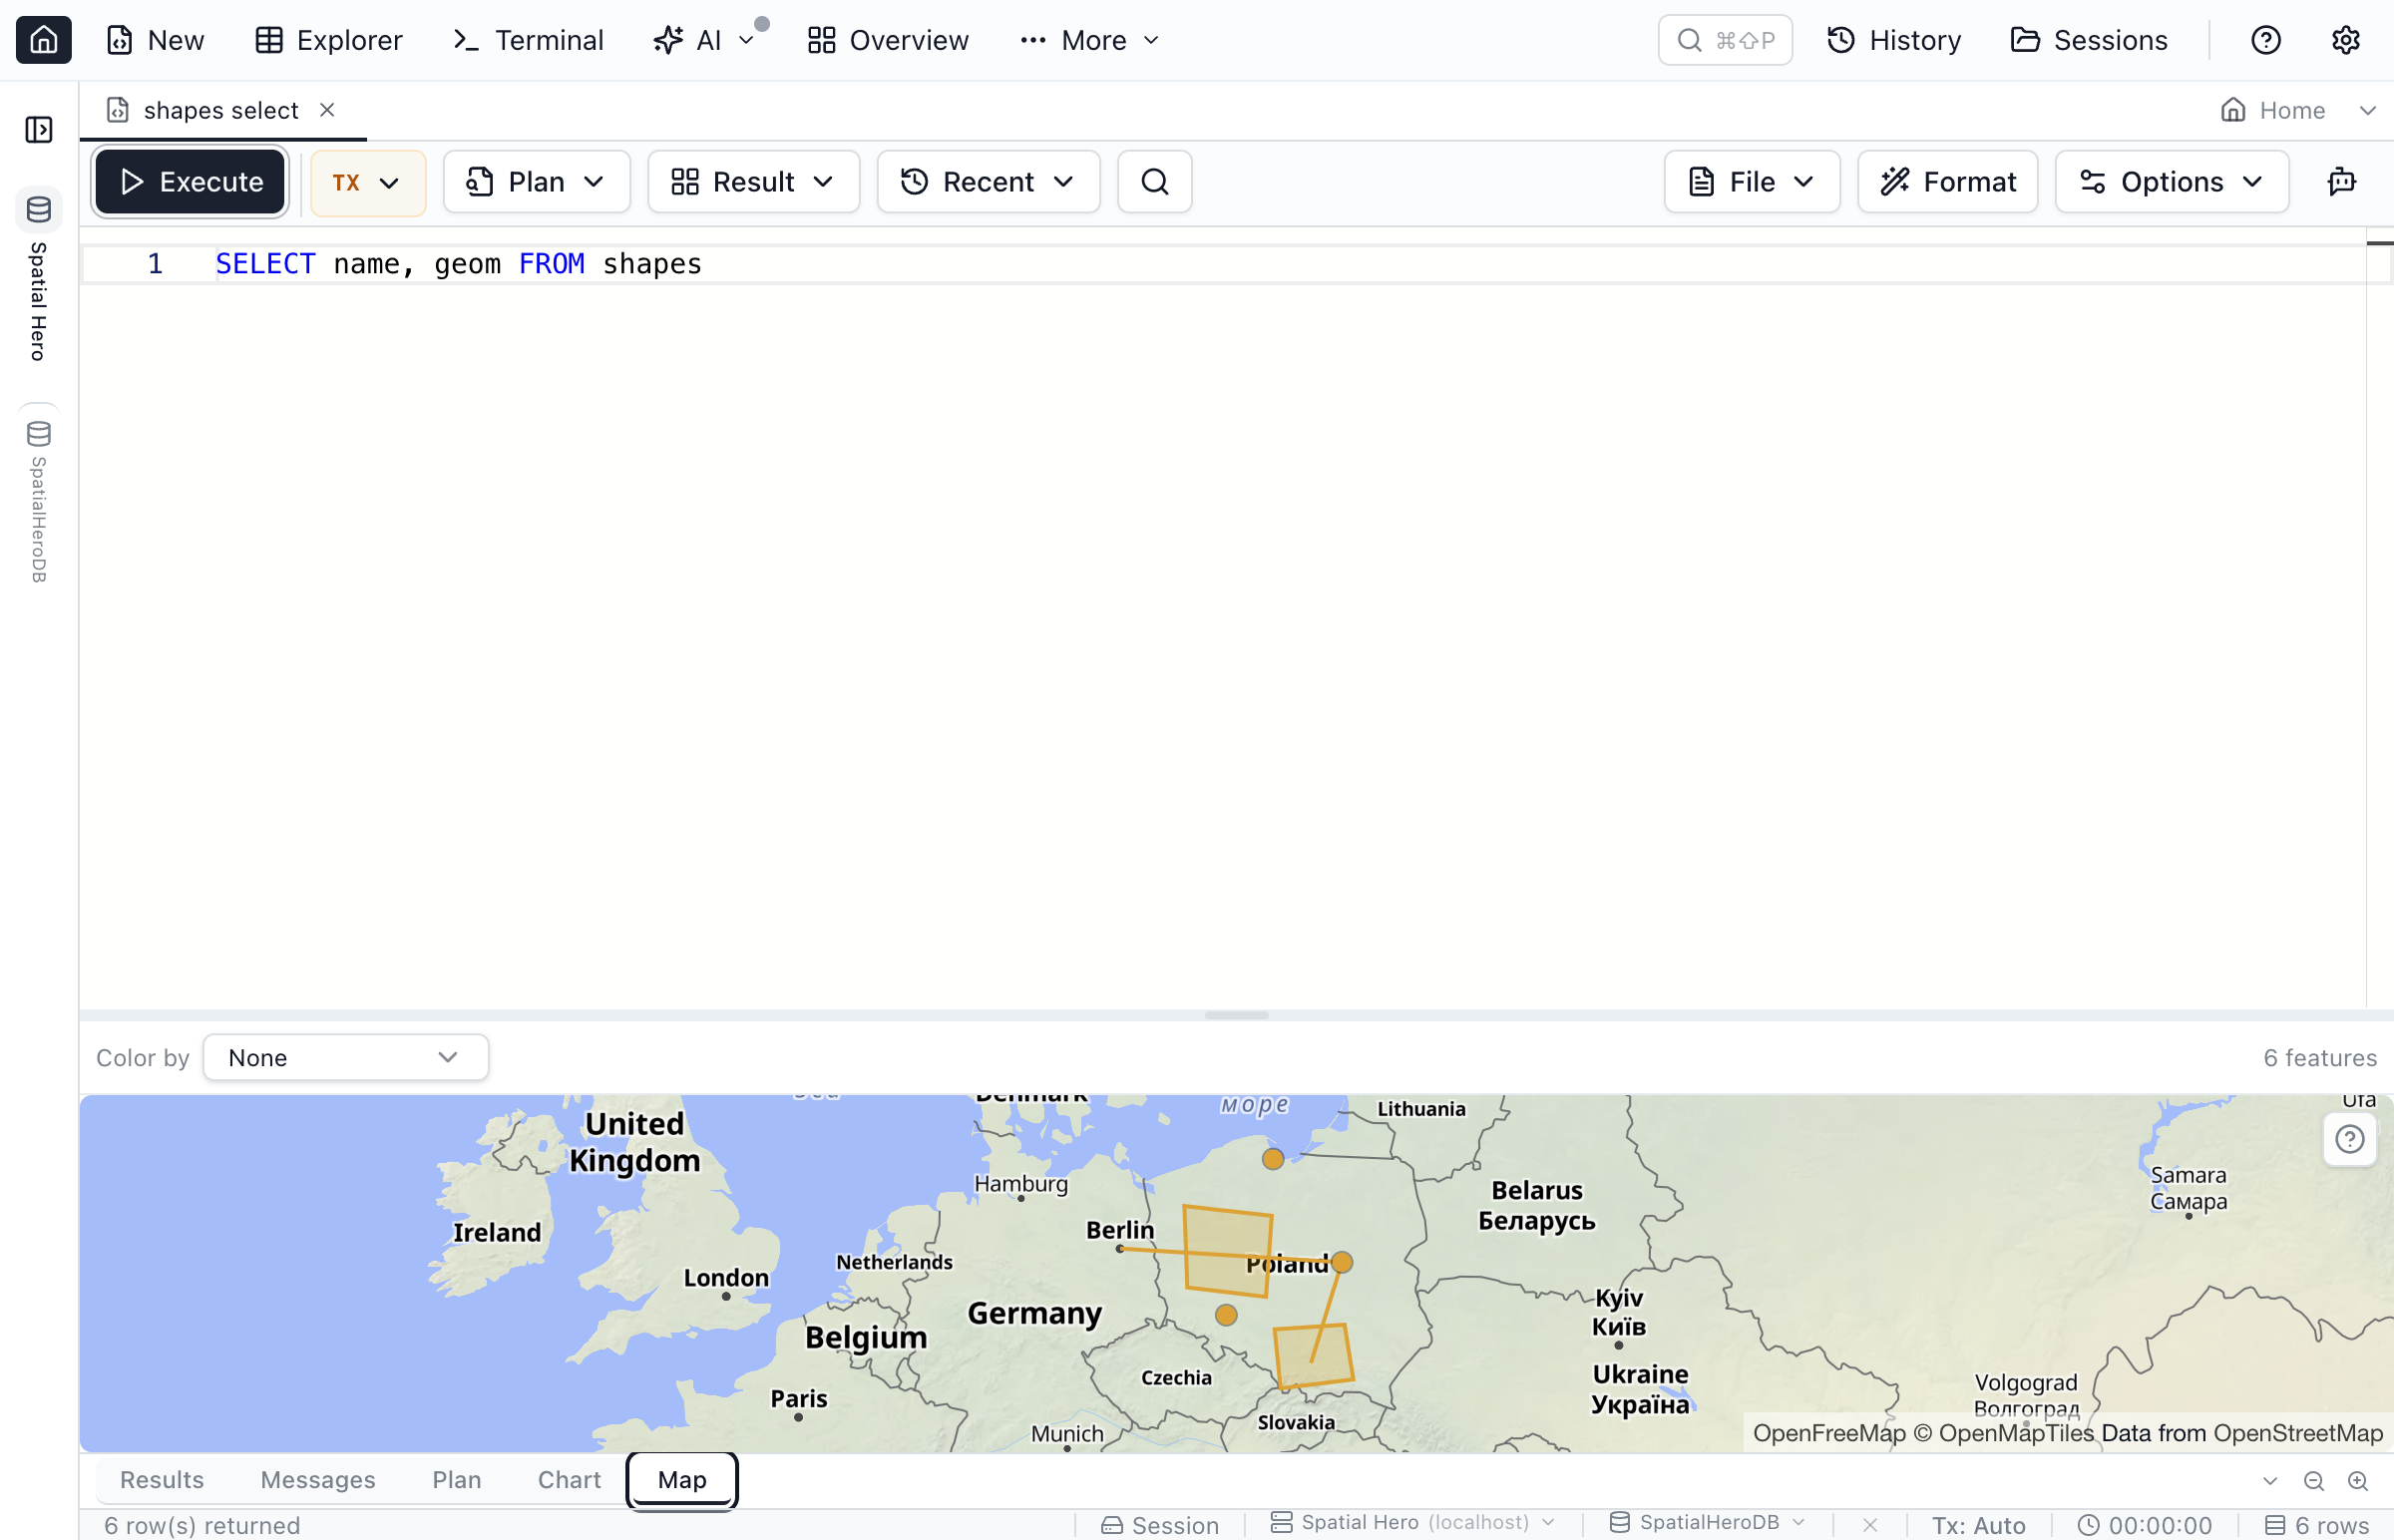Open Sessions
Screen dimensions: 2394x1540
pos(2089,40)
